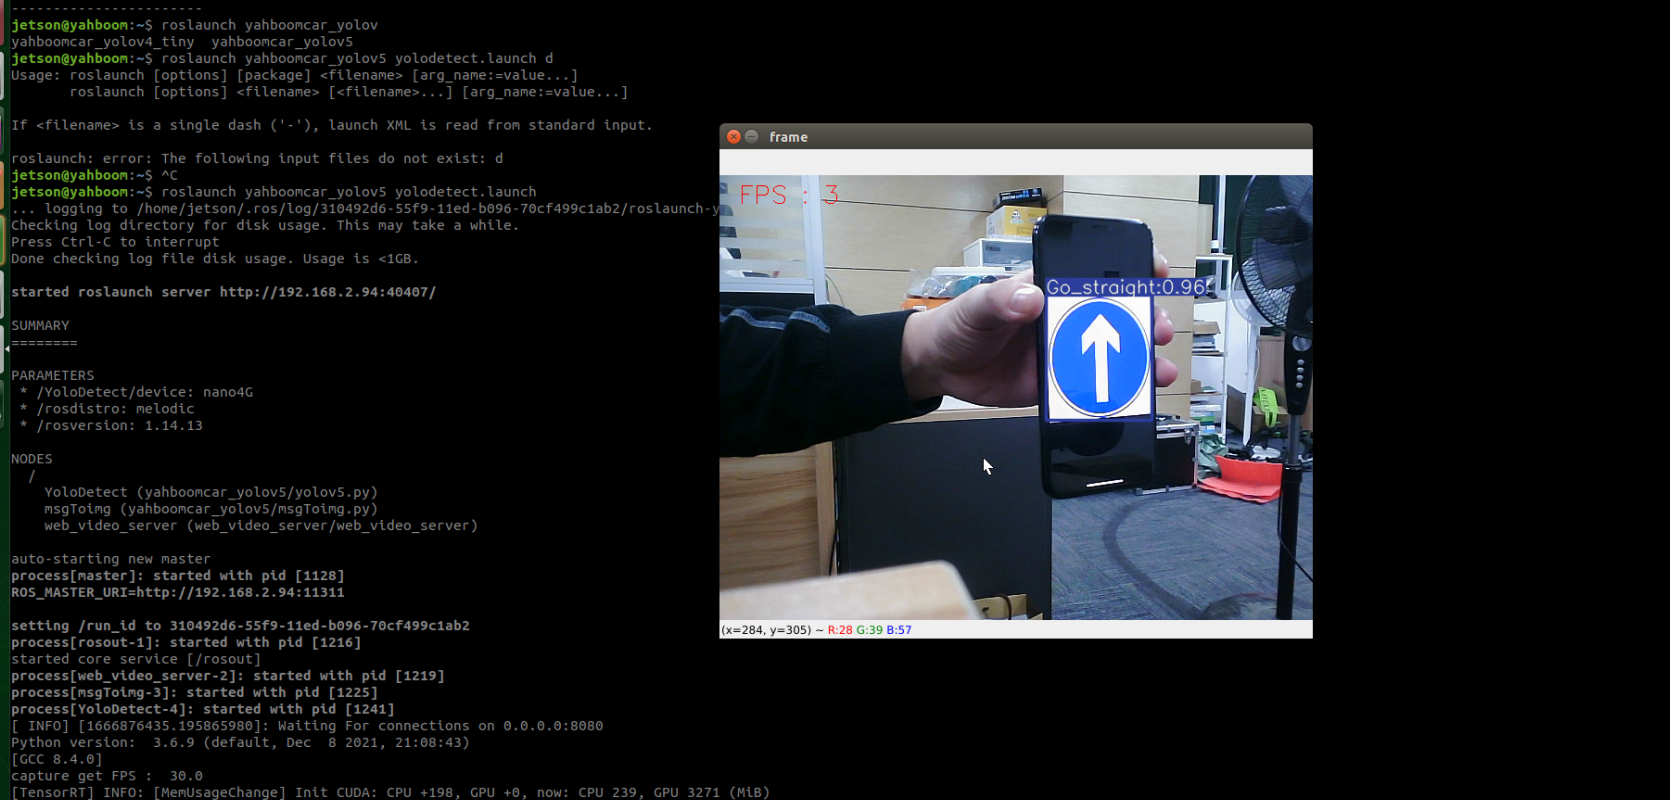Screen dimensions: 1670x800
Task: Click the B:57 blue value in status bar
Action: (x=899, y=630)
